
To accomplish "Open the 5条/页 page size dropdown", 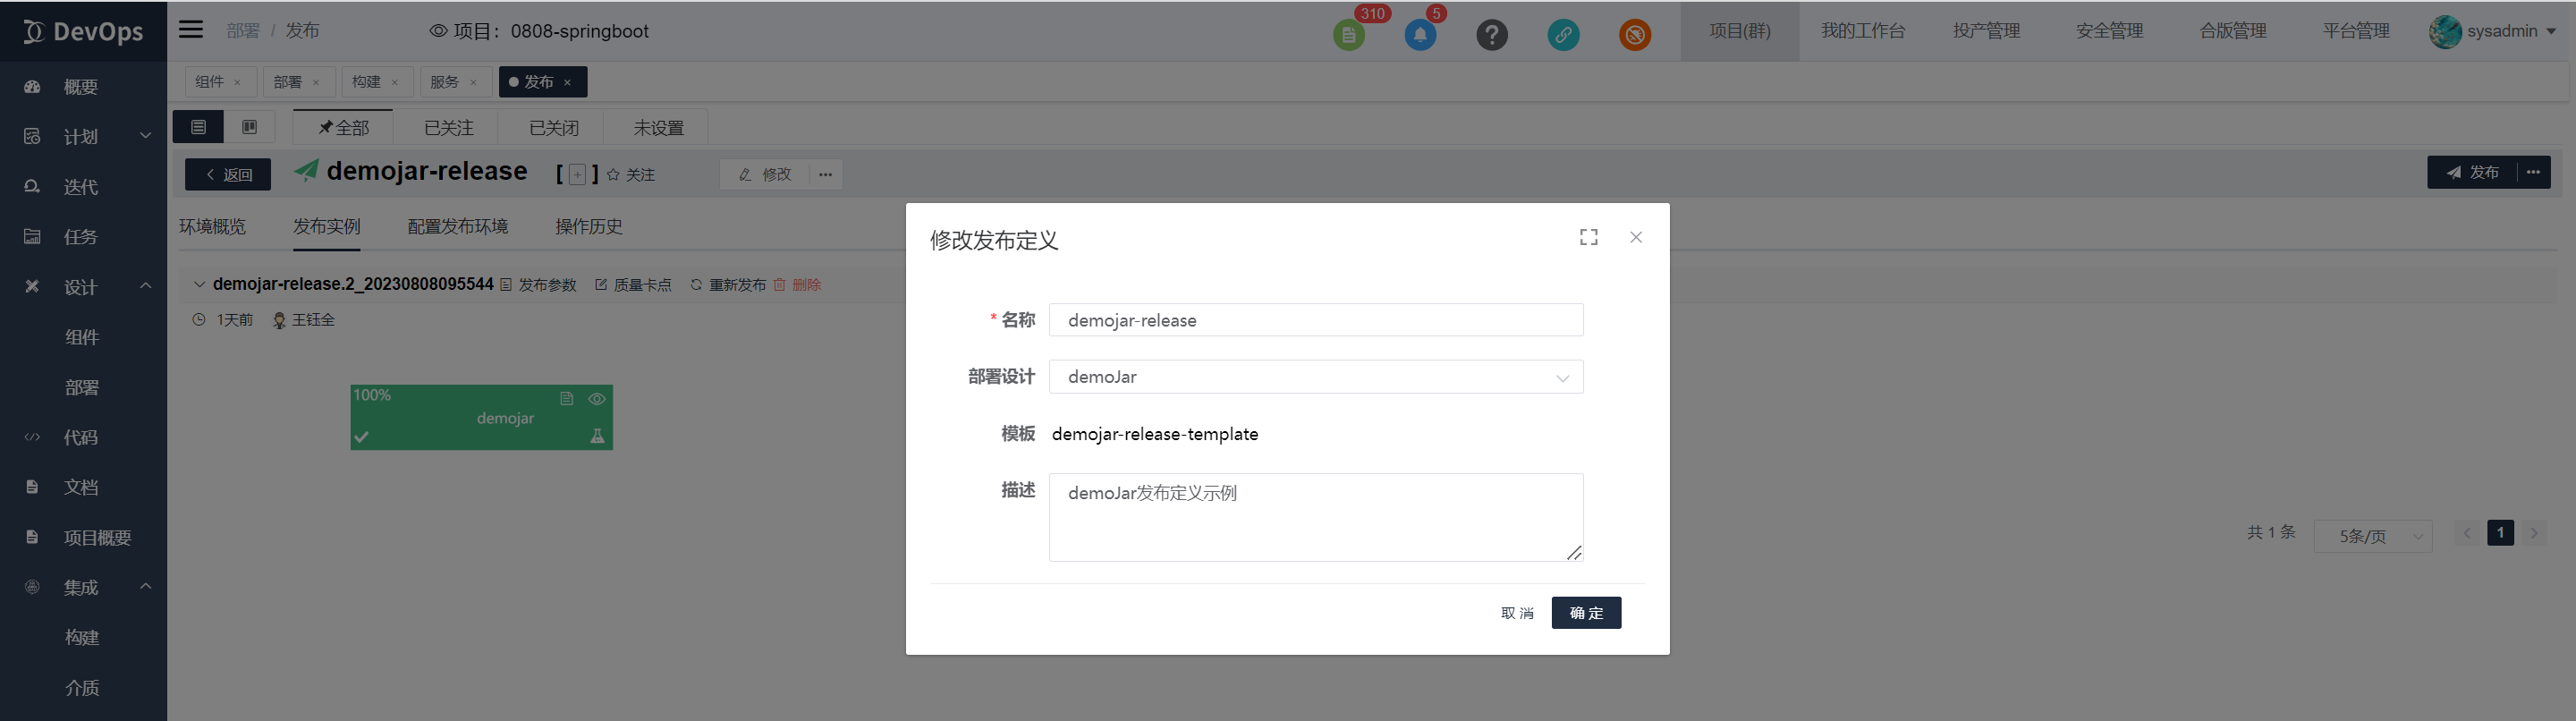I will [x=2372, y=536].
